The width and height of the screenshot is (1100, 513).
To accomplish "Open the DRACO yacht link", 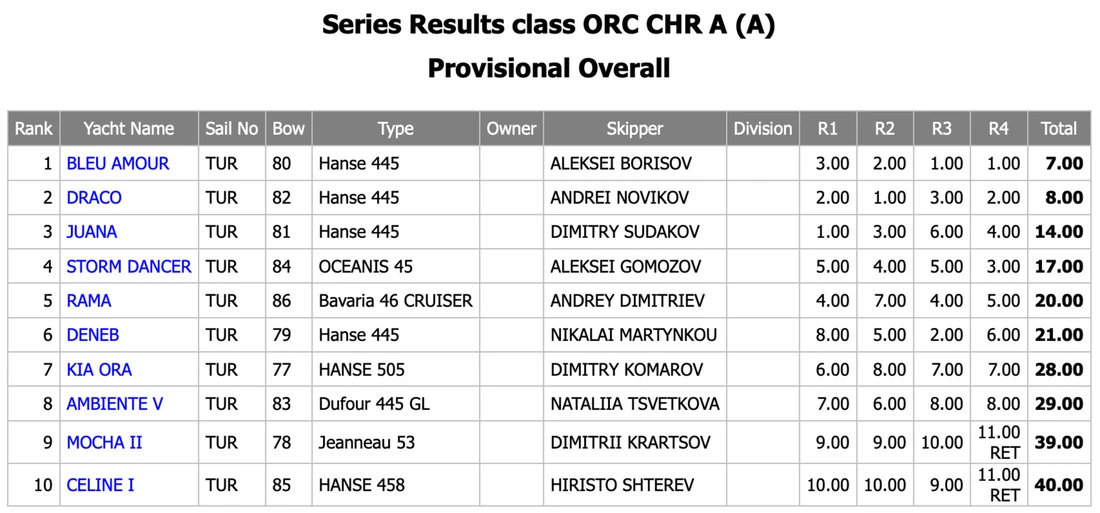I will (94, 198).
